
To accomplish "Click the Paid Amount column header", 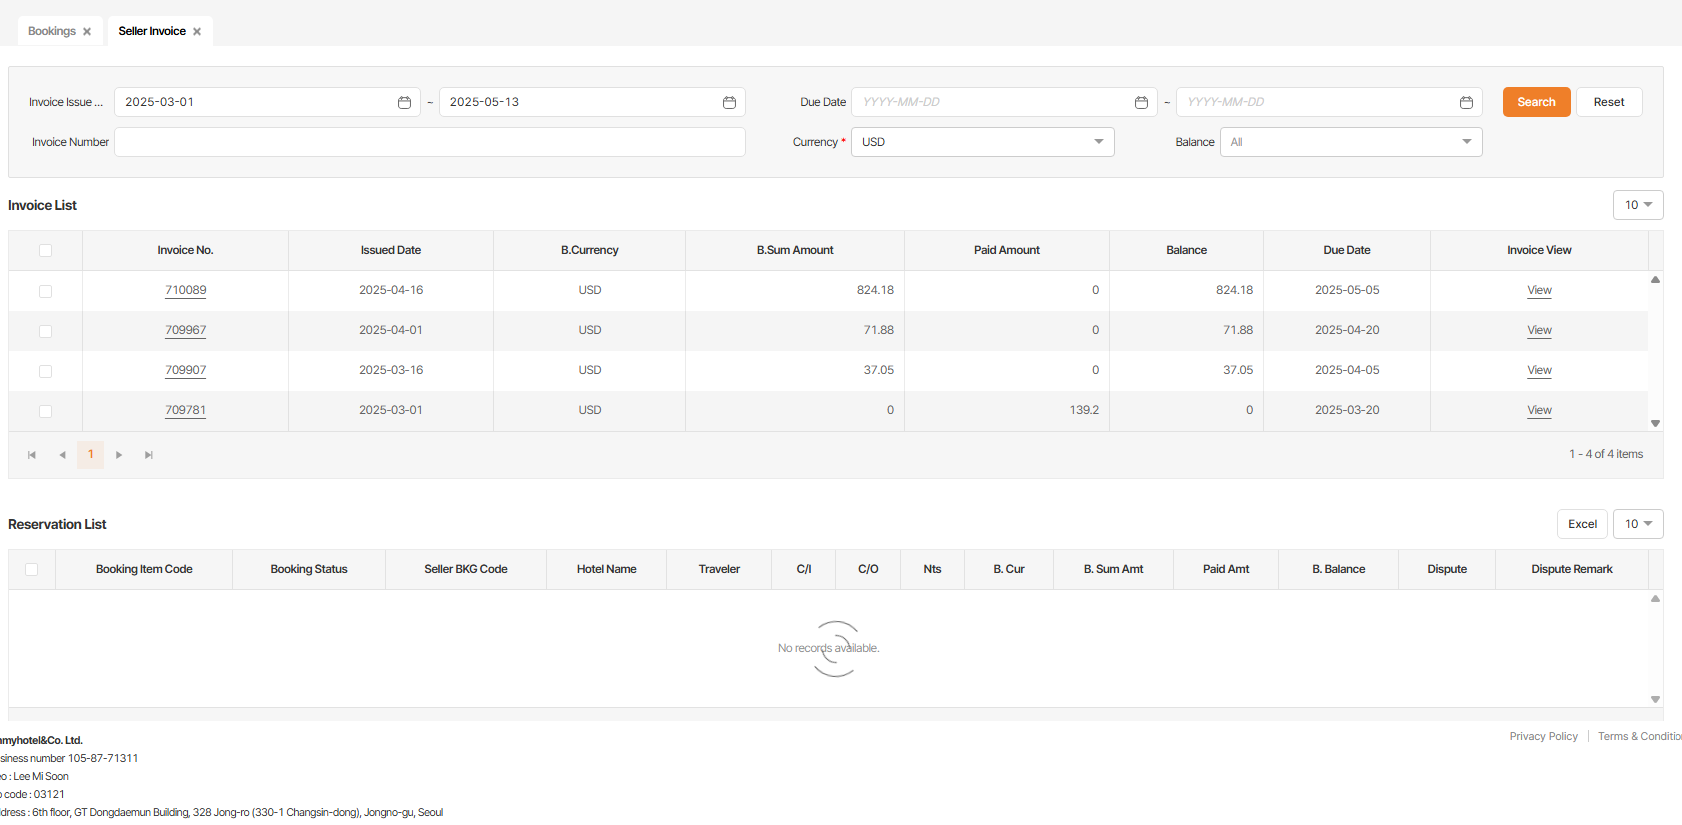I will [x=1007, y=251].
